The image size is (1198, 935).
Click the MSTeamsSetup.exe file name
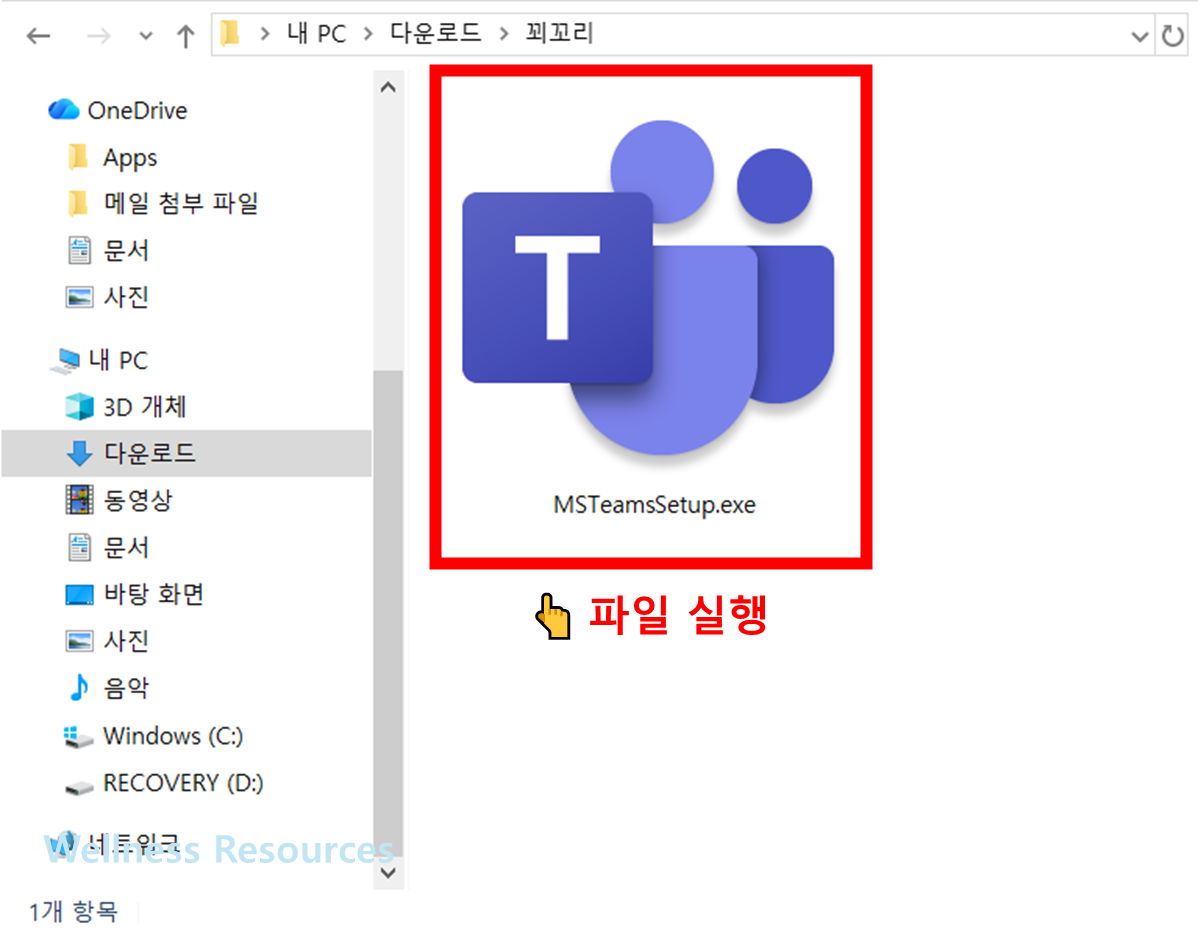click(655, 505)
